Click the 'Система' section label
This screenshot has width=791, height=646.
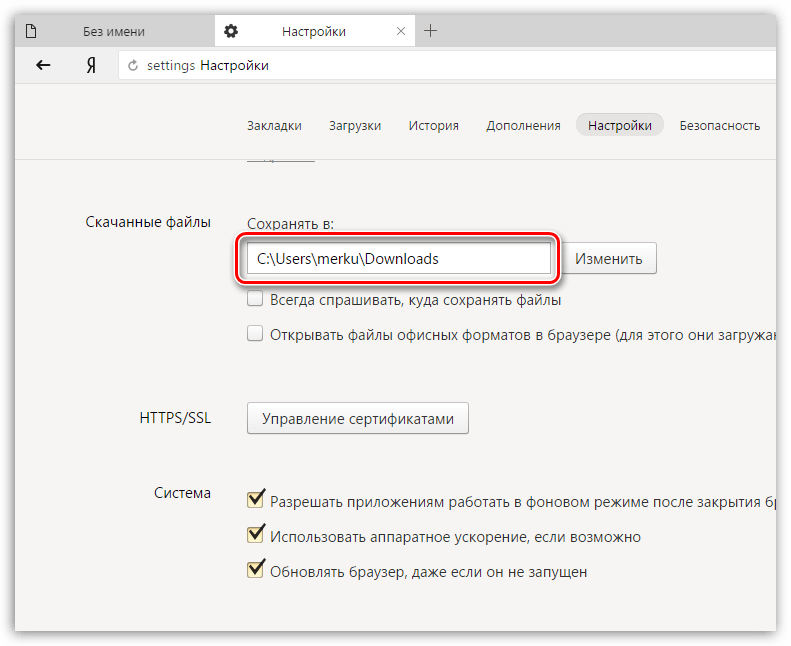182,493
